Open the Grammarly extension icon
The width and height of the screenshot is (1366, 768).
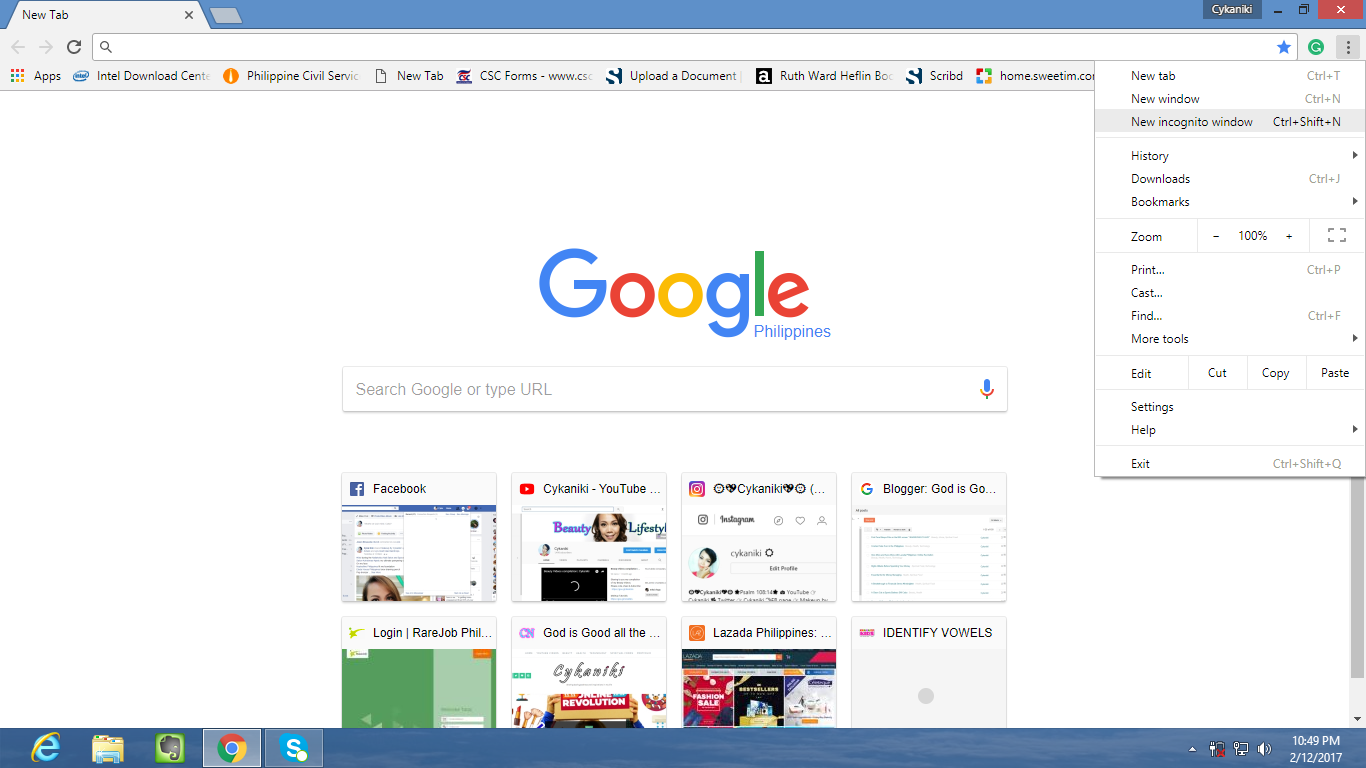1317,47
